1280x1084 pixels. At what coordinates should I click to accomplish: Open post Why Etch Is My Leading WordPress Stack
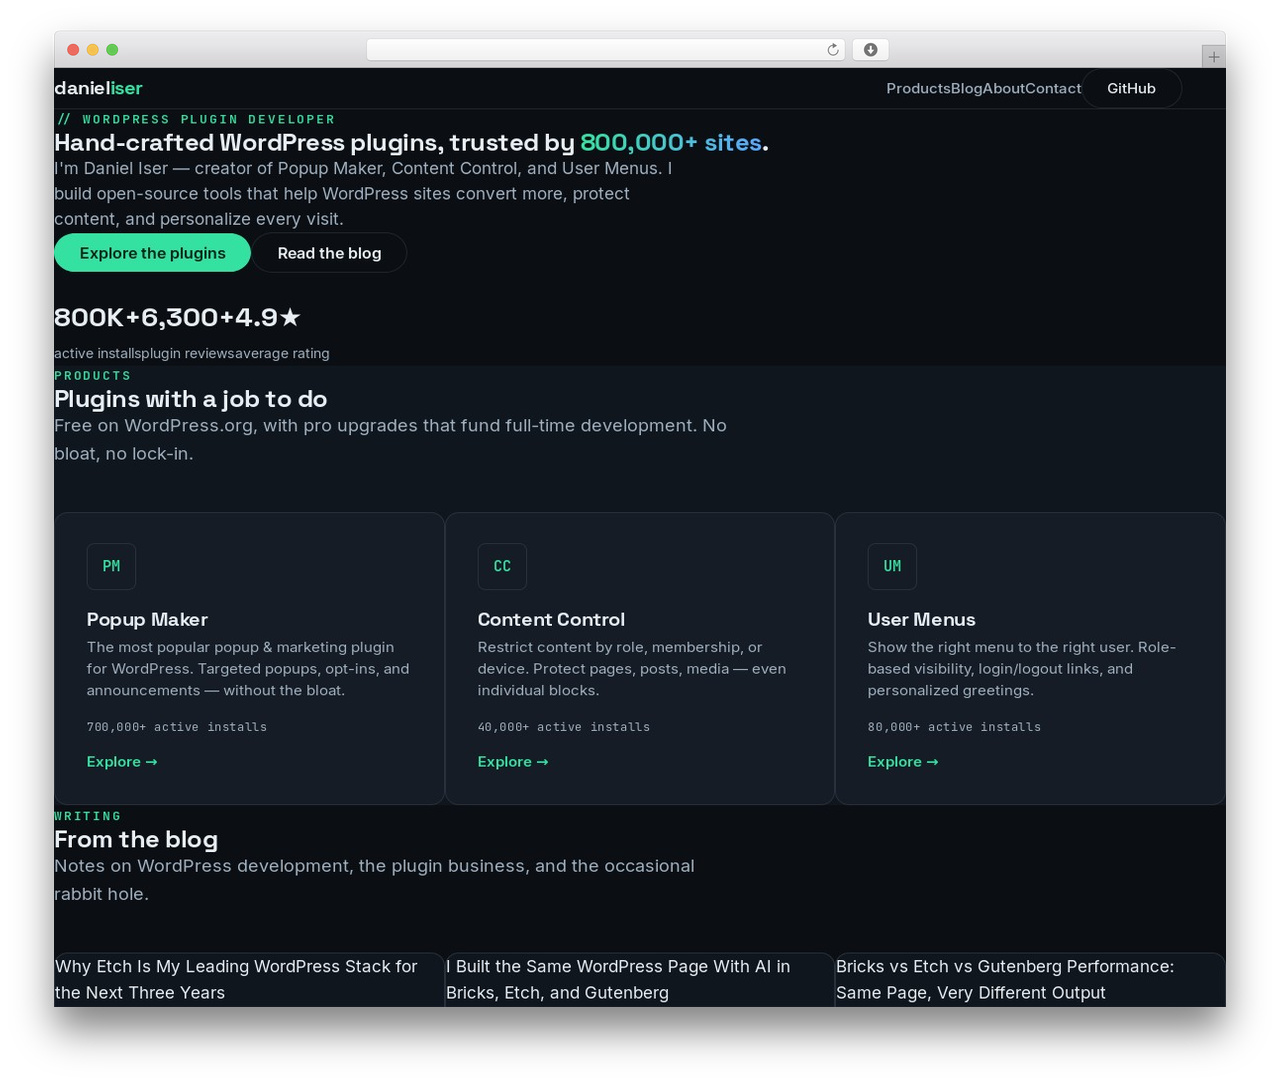237,979
